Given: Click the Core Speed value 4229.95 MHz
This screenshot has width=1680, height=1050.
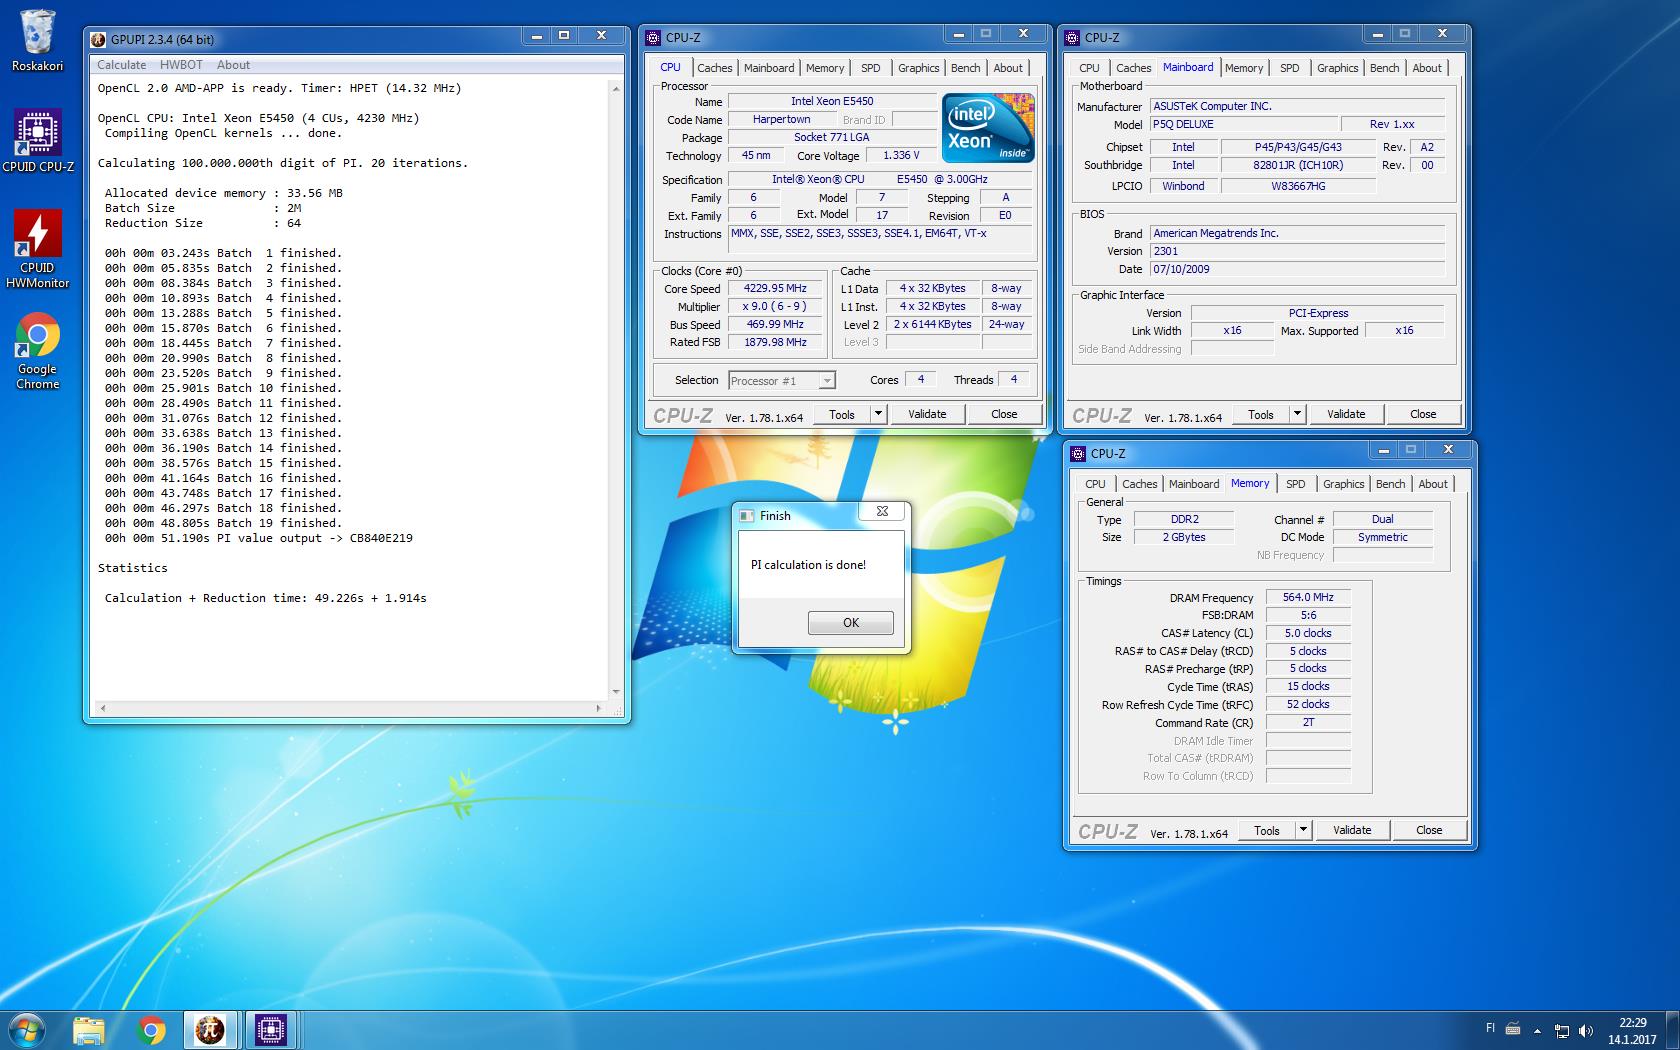Looking at the screenshot, I should 775,288.
